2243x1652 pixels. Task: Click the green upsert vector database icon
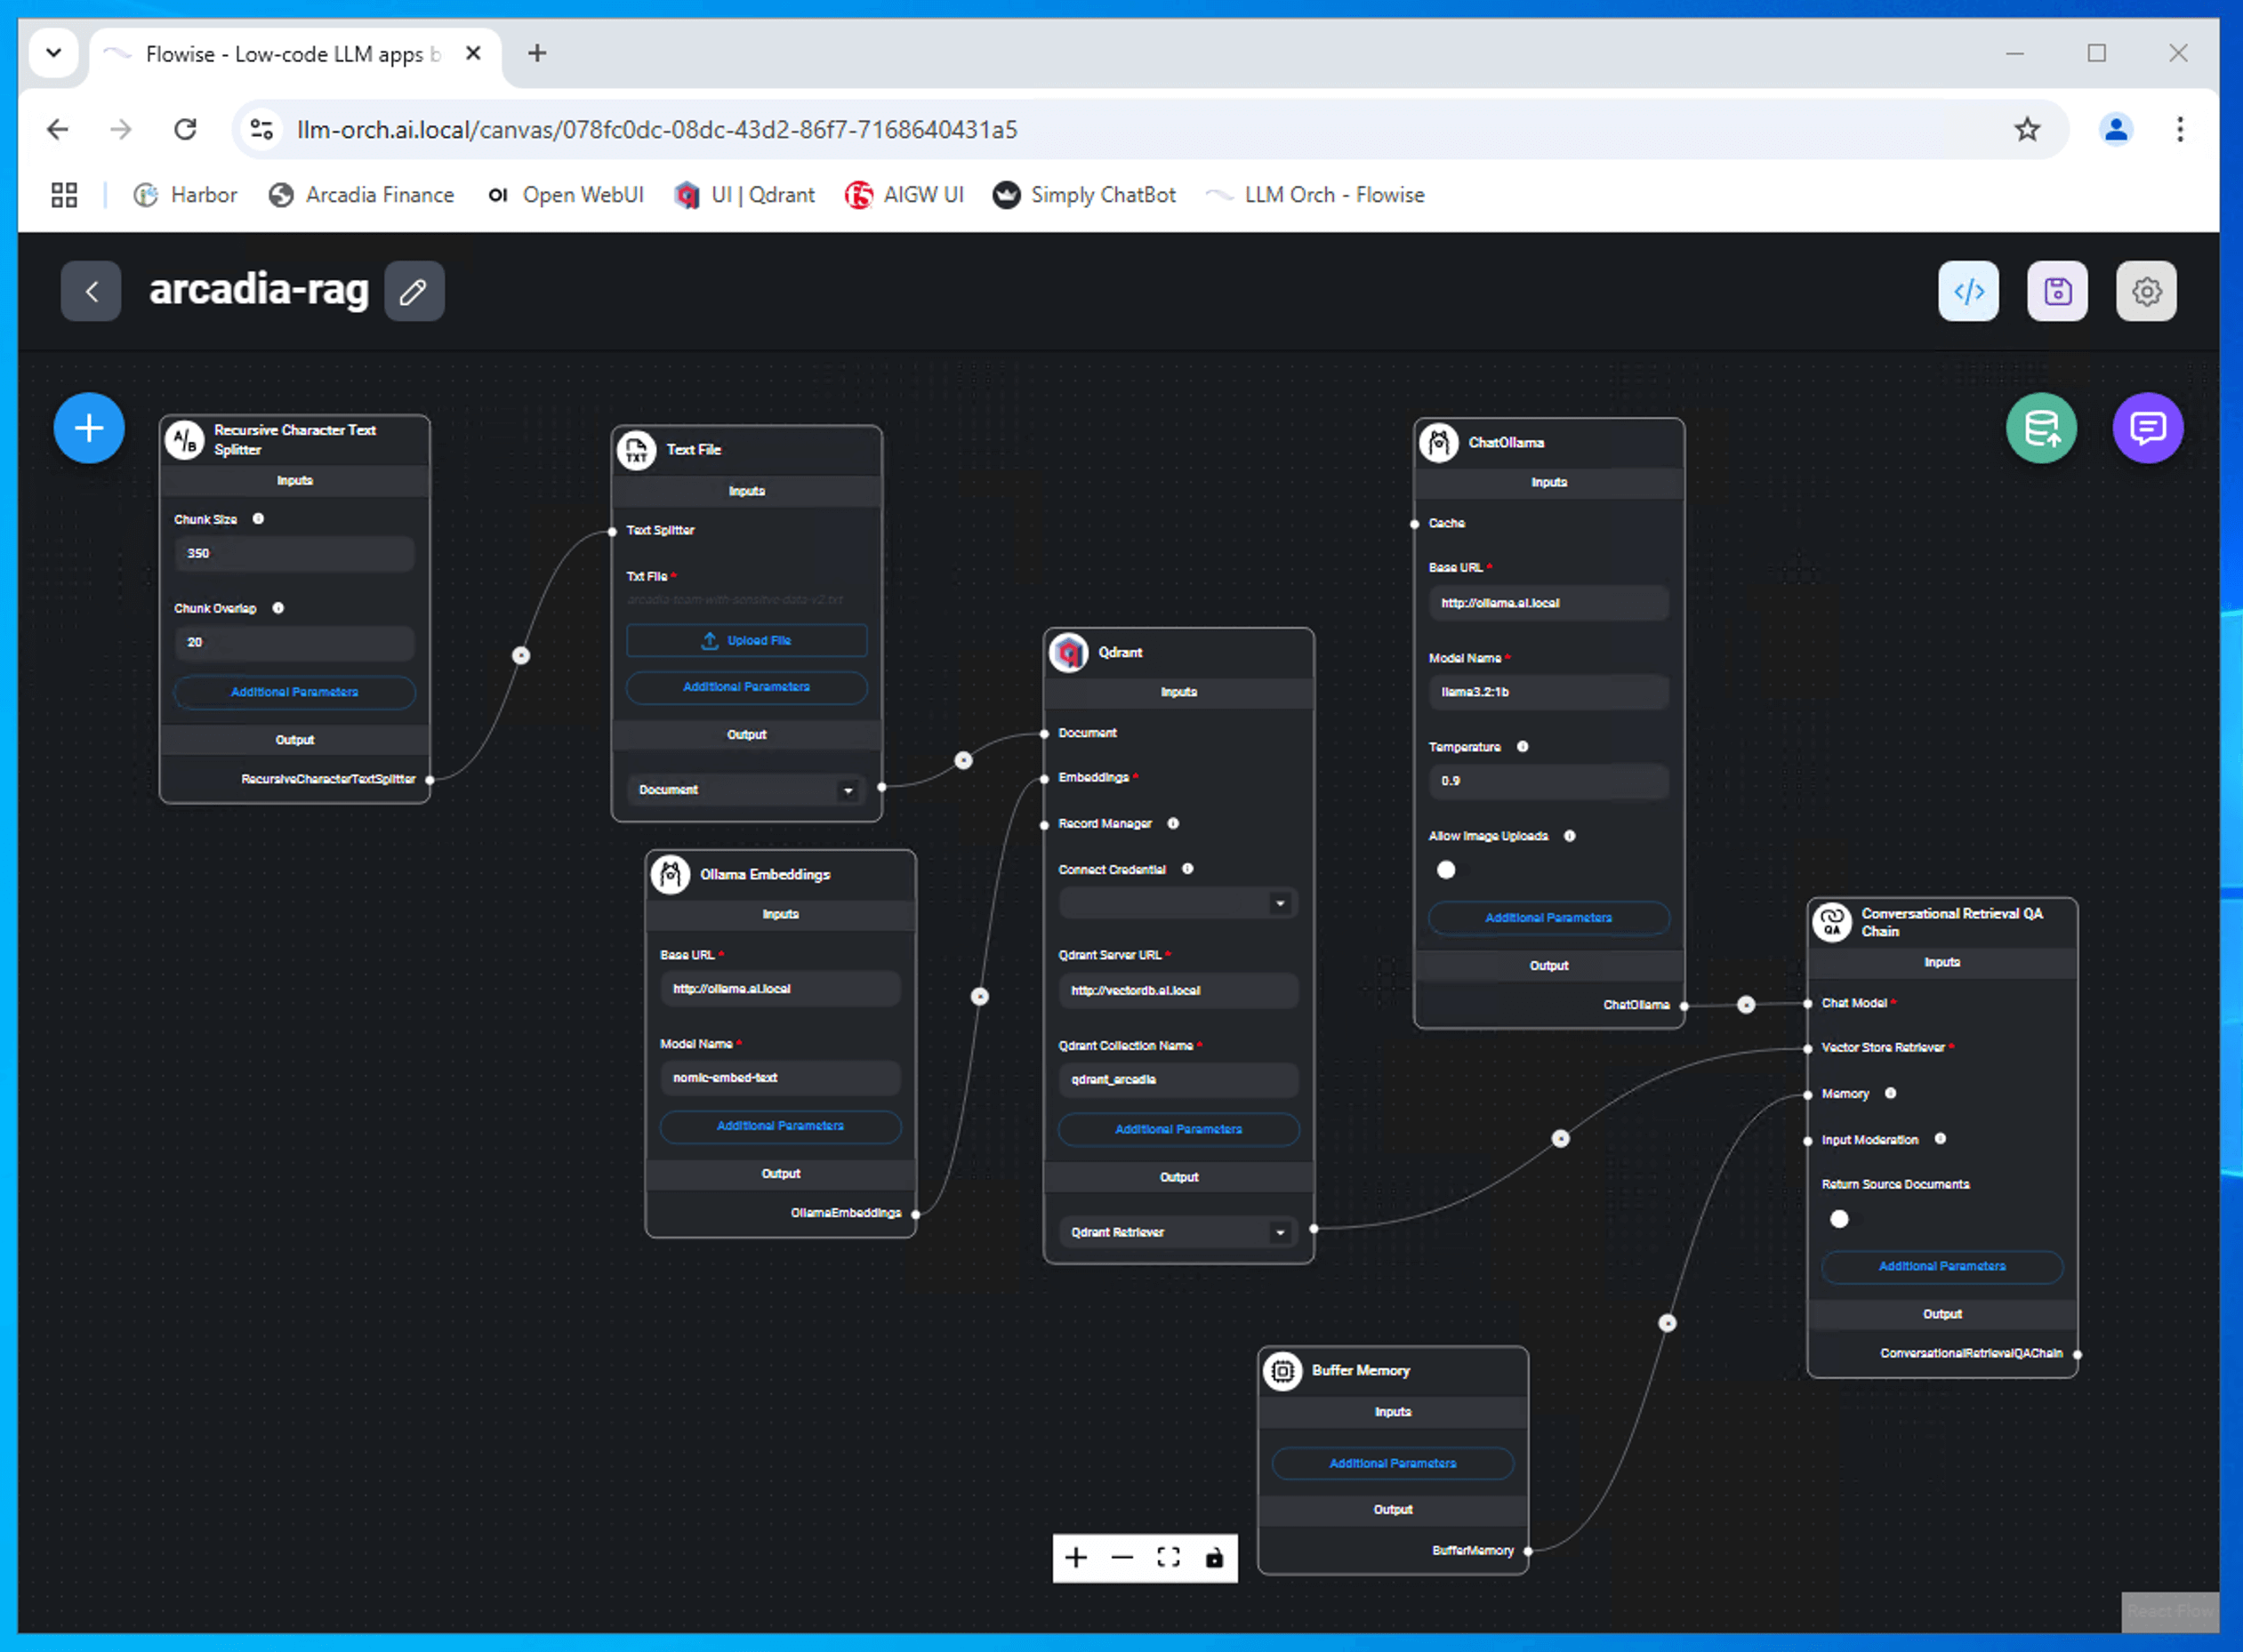(2041, 428)
